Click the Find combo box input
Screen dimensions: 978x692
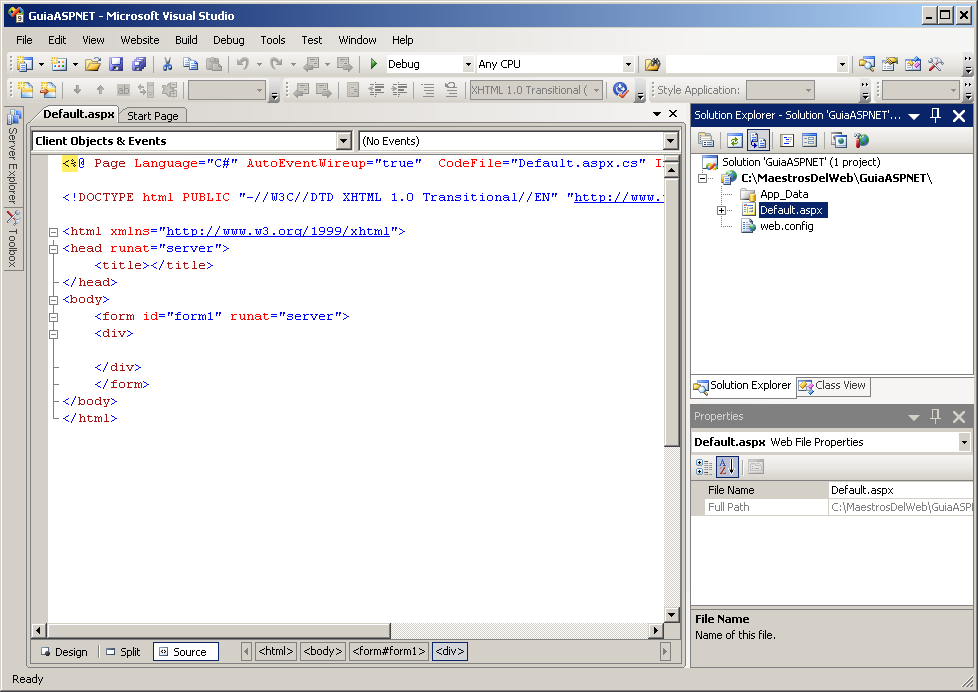pyautogui.click(x=751, y=64)
